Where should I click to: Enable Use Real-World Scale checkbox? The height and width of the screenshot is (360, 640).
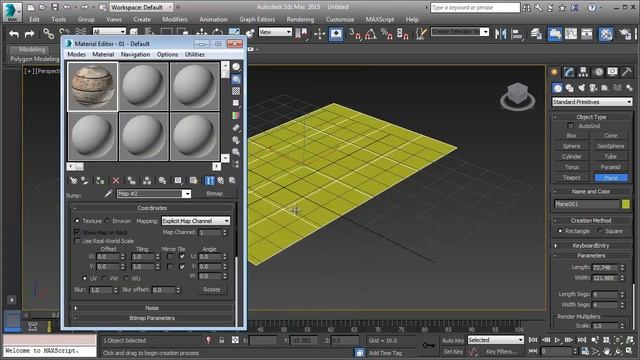point(77,241)
